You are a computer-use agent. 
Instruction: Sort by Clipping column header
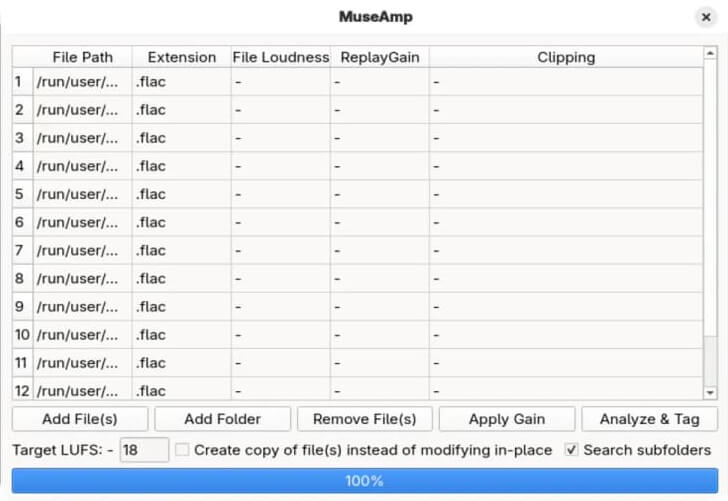pos(566,57)
